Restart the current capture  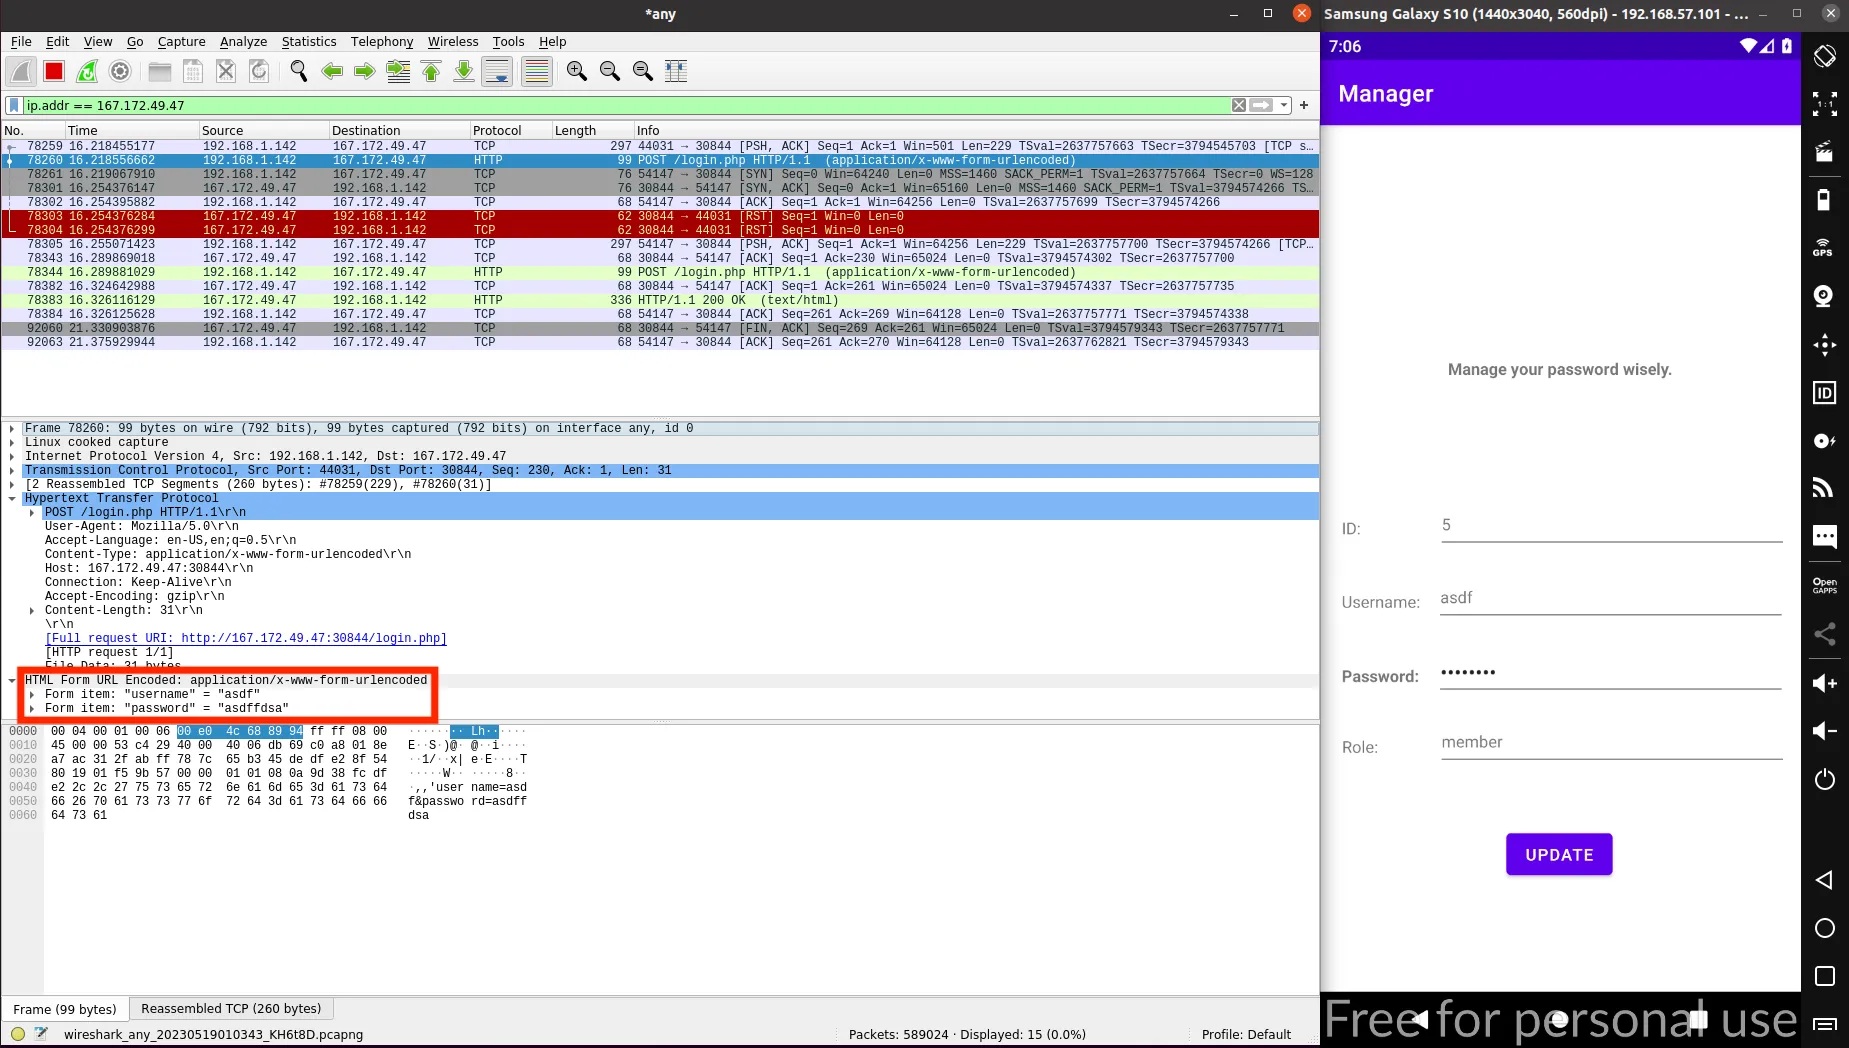(x=87, y=71)
